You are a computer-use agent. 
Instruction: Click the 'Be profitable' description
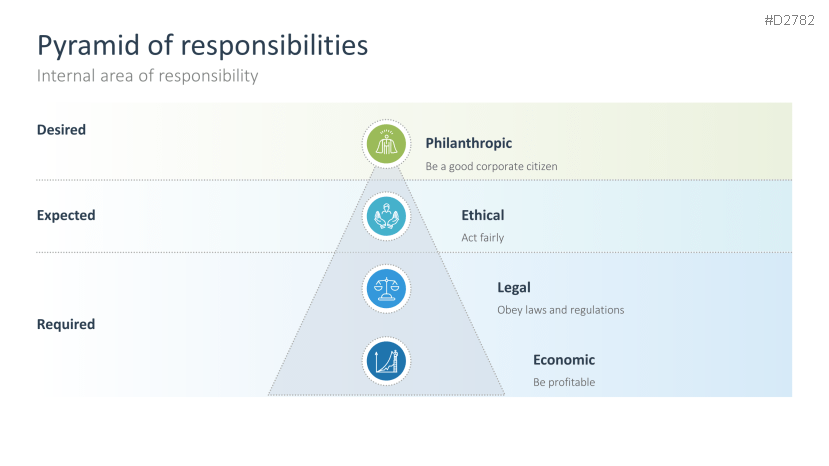click(563, 382)
